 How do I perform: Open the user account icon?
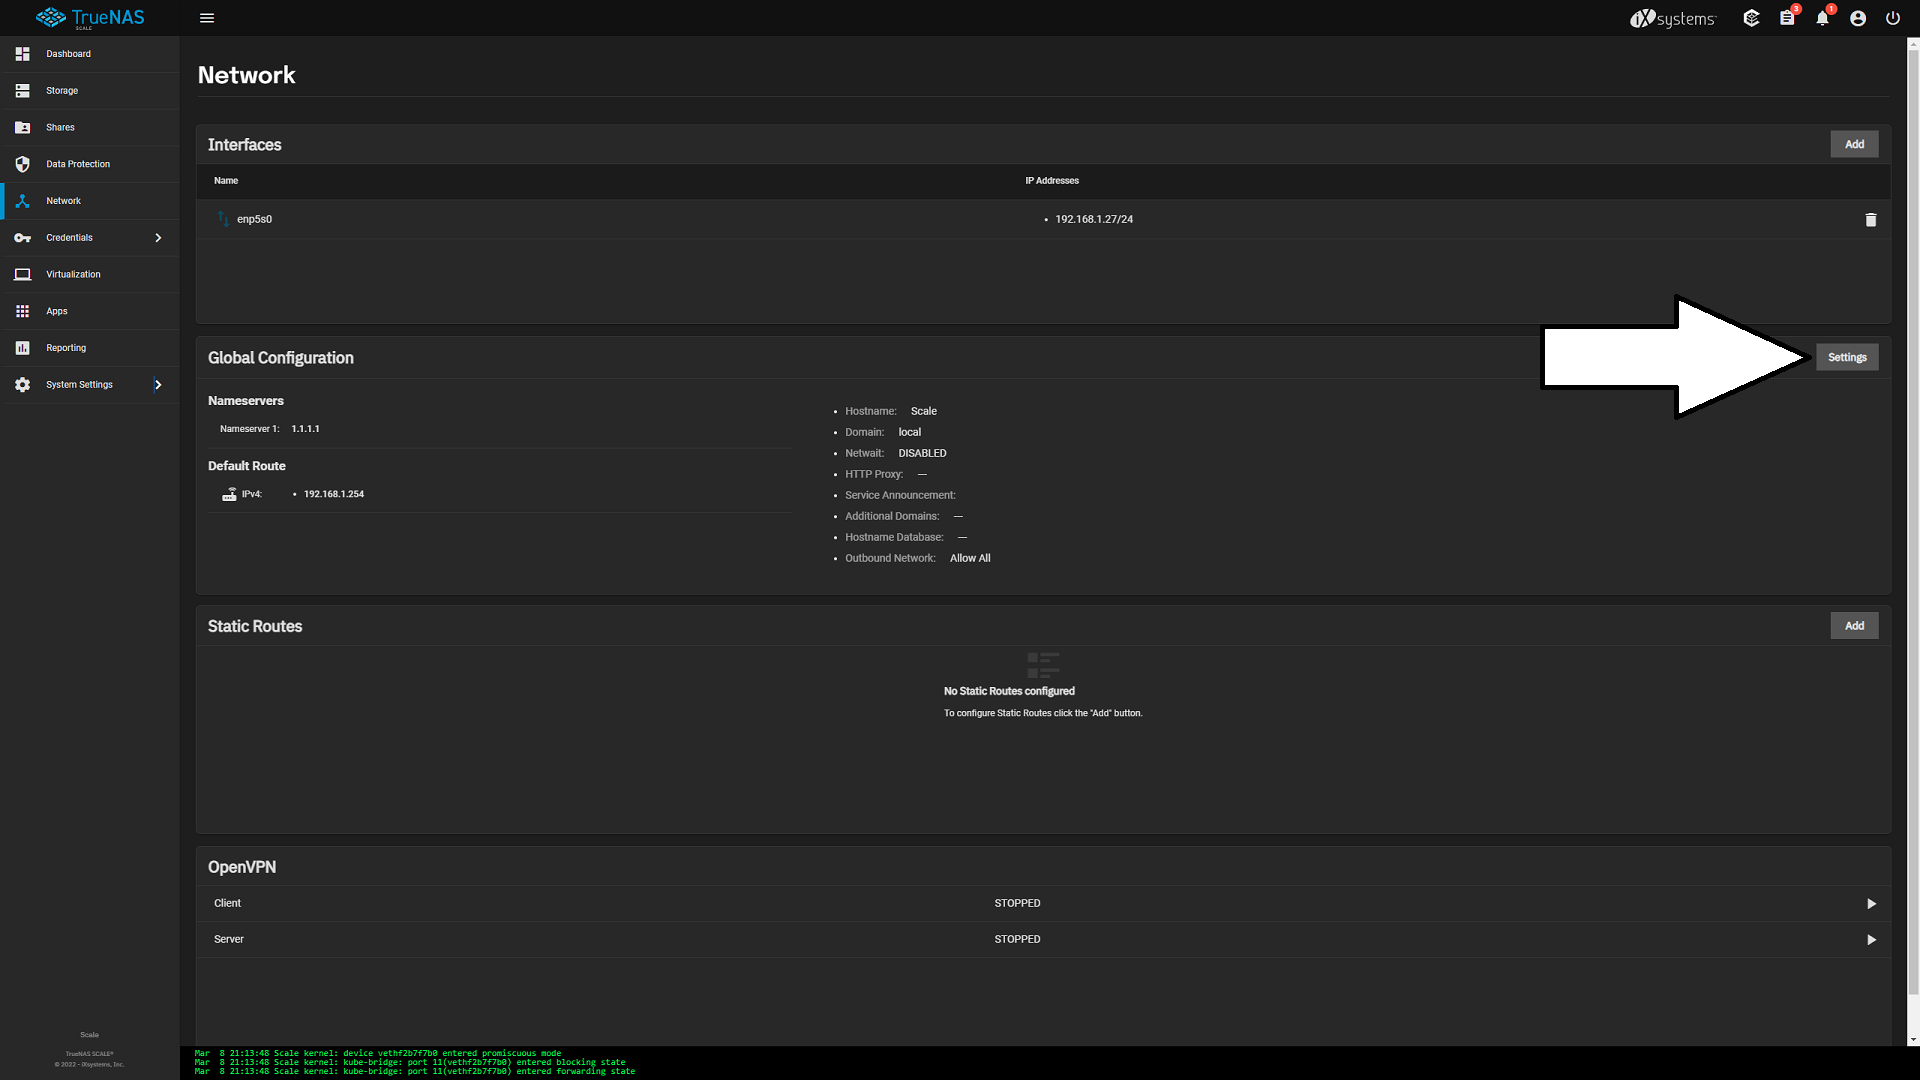pos(1858,18)
